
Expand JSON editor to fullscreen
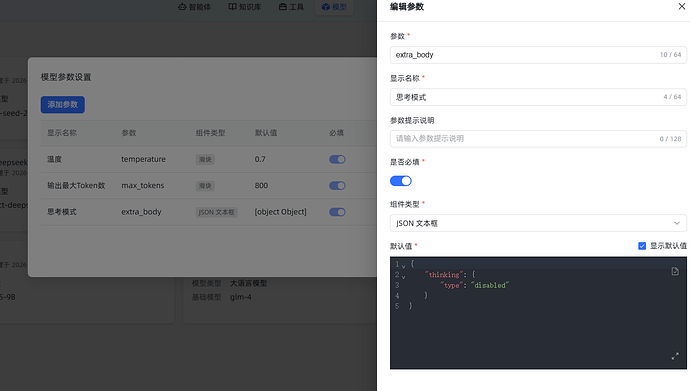(x=675, y=356)
